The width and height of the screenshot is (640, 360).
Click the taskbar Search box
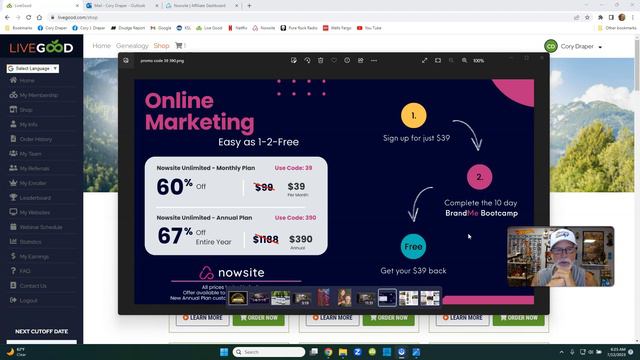tap(269, 352)
